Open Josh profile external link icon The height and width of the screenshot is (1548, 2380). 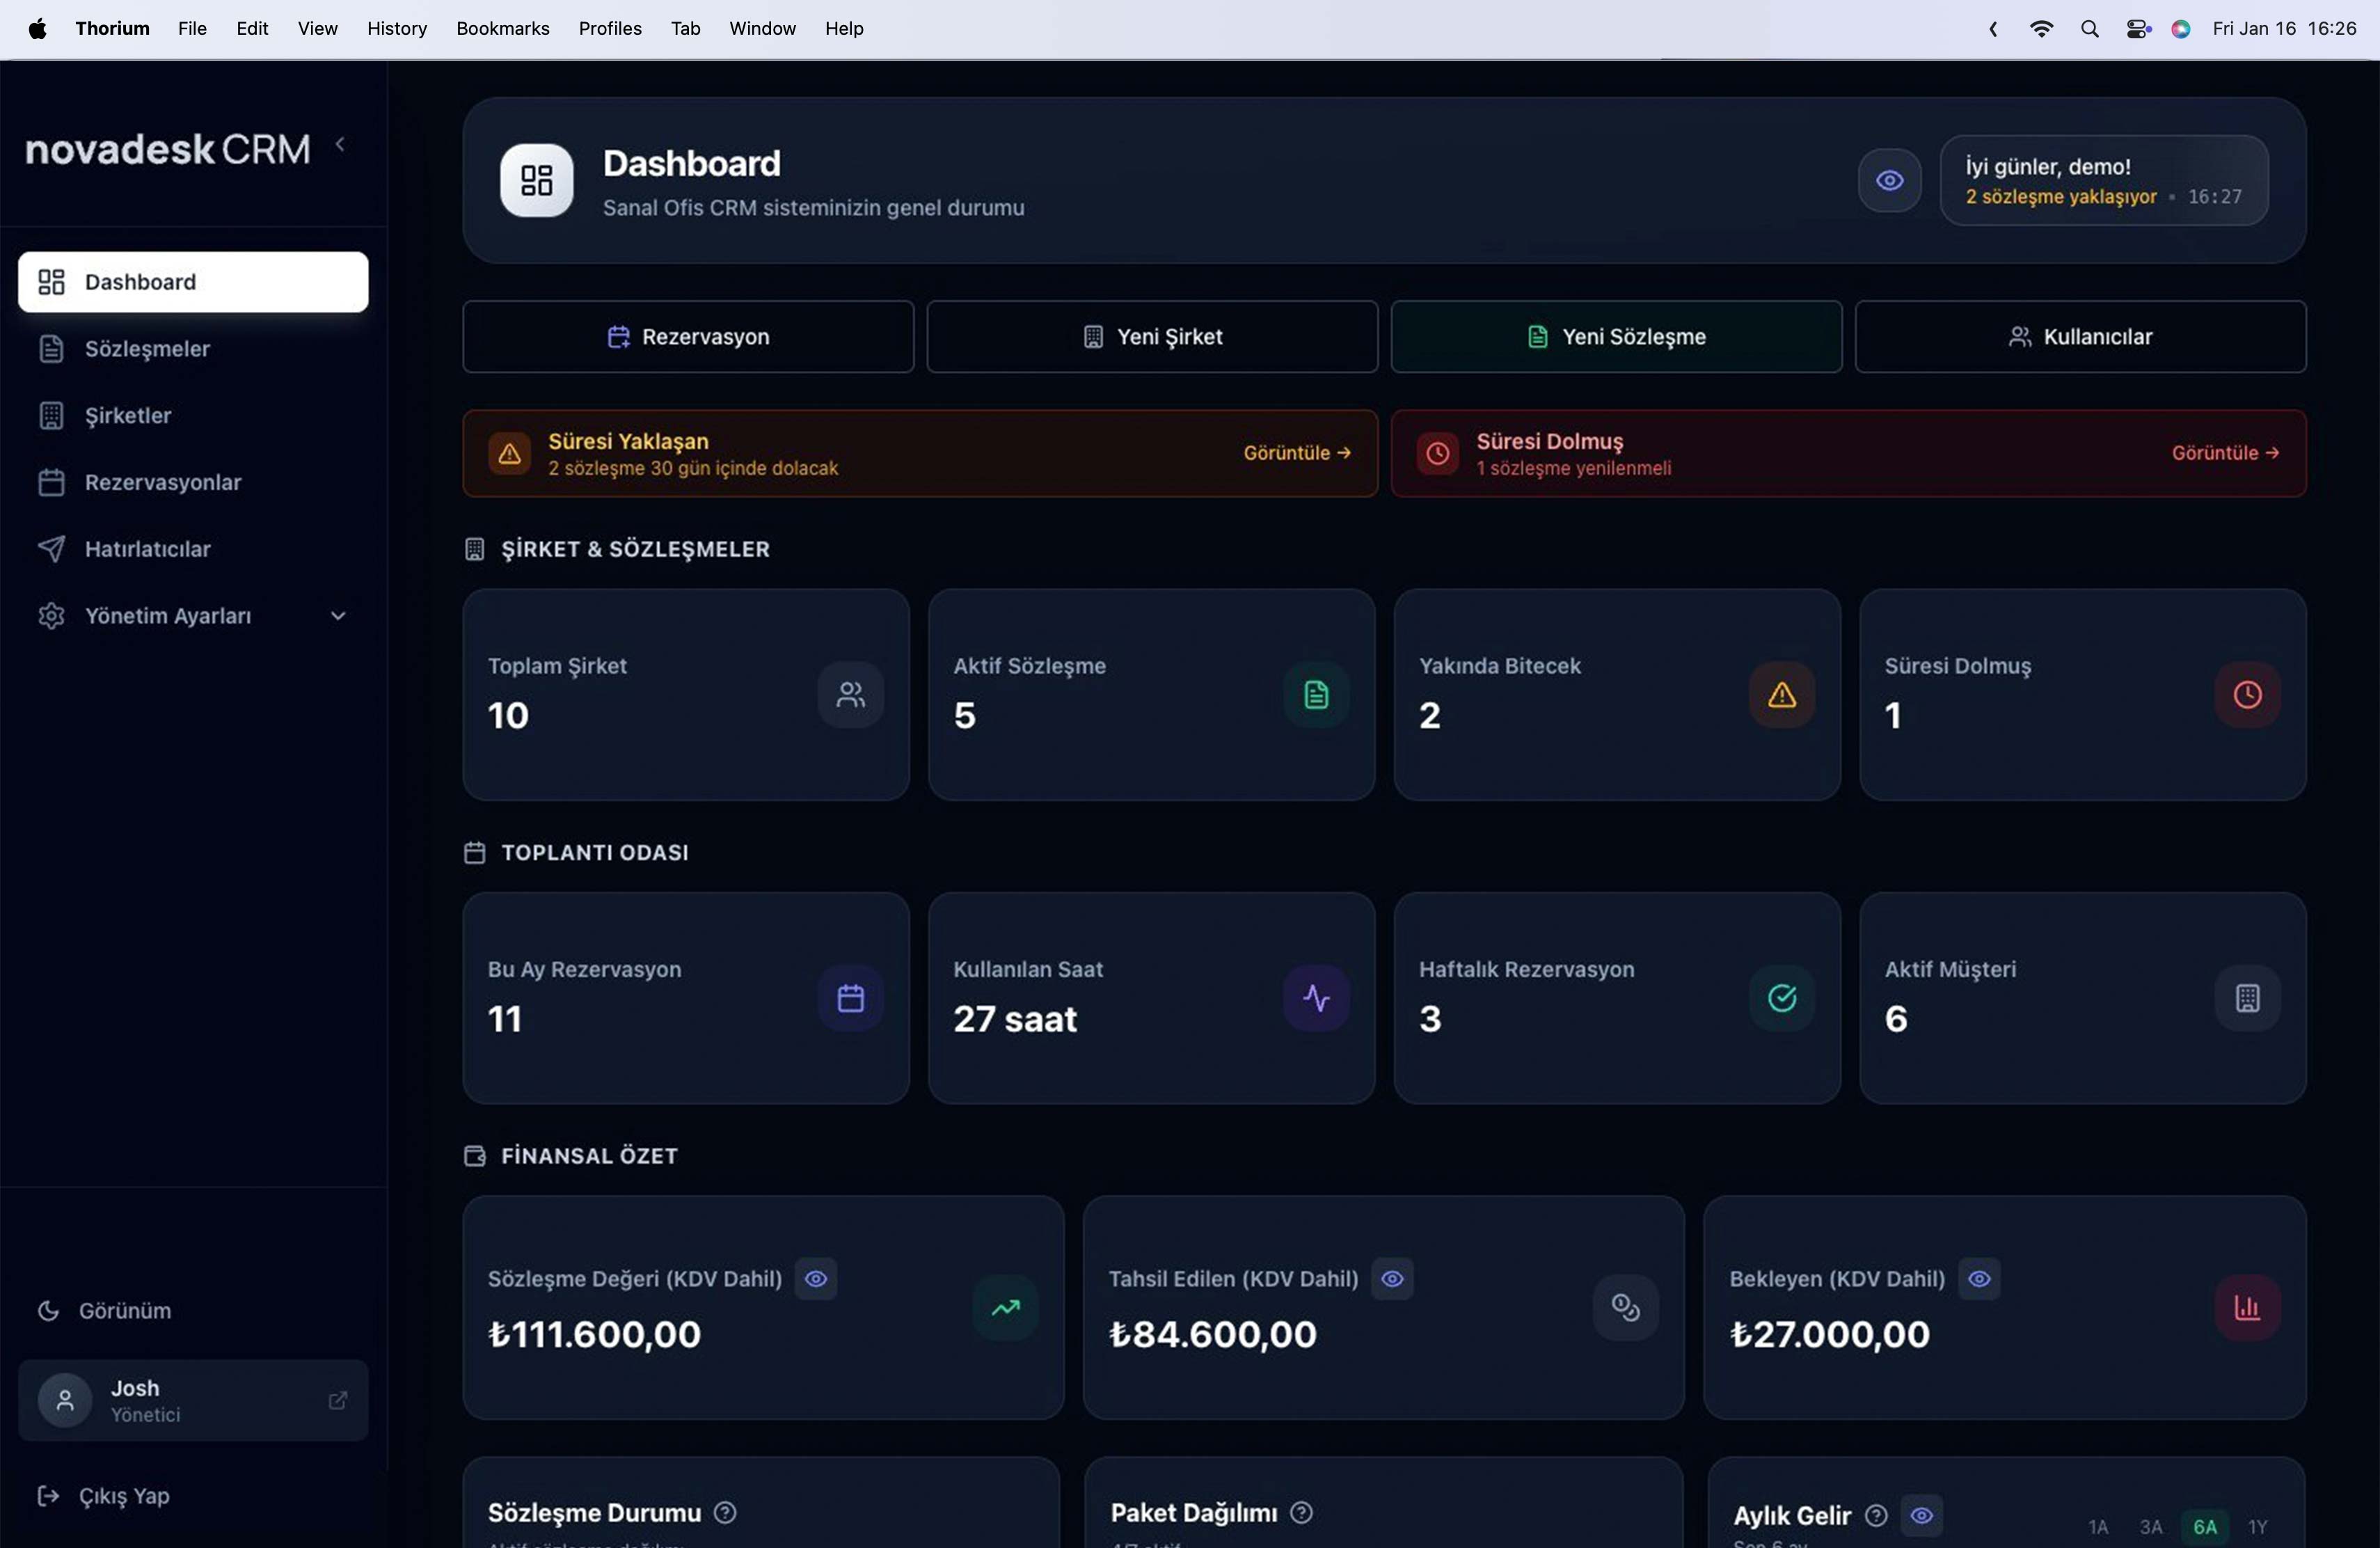[338, 1400]
